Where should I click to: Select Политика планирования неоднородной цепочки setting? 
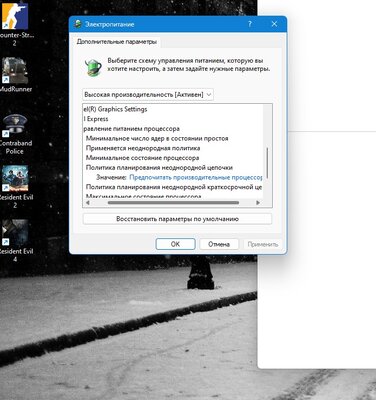159,167
